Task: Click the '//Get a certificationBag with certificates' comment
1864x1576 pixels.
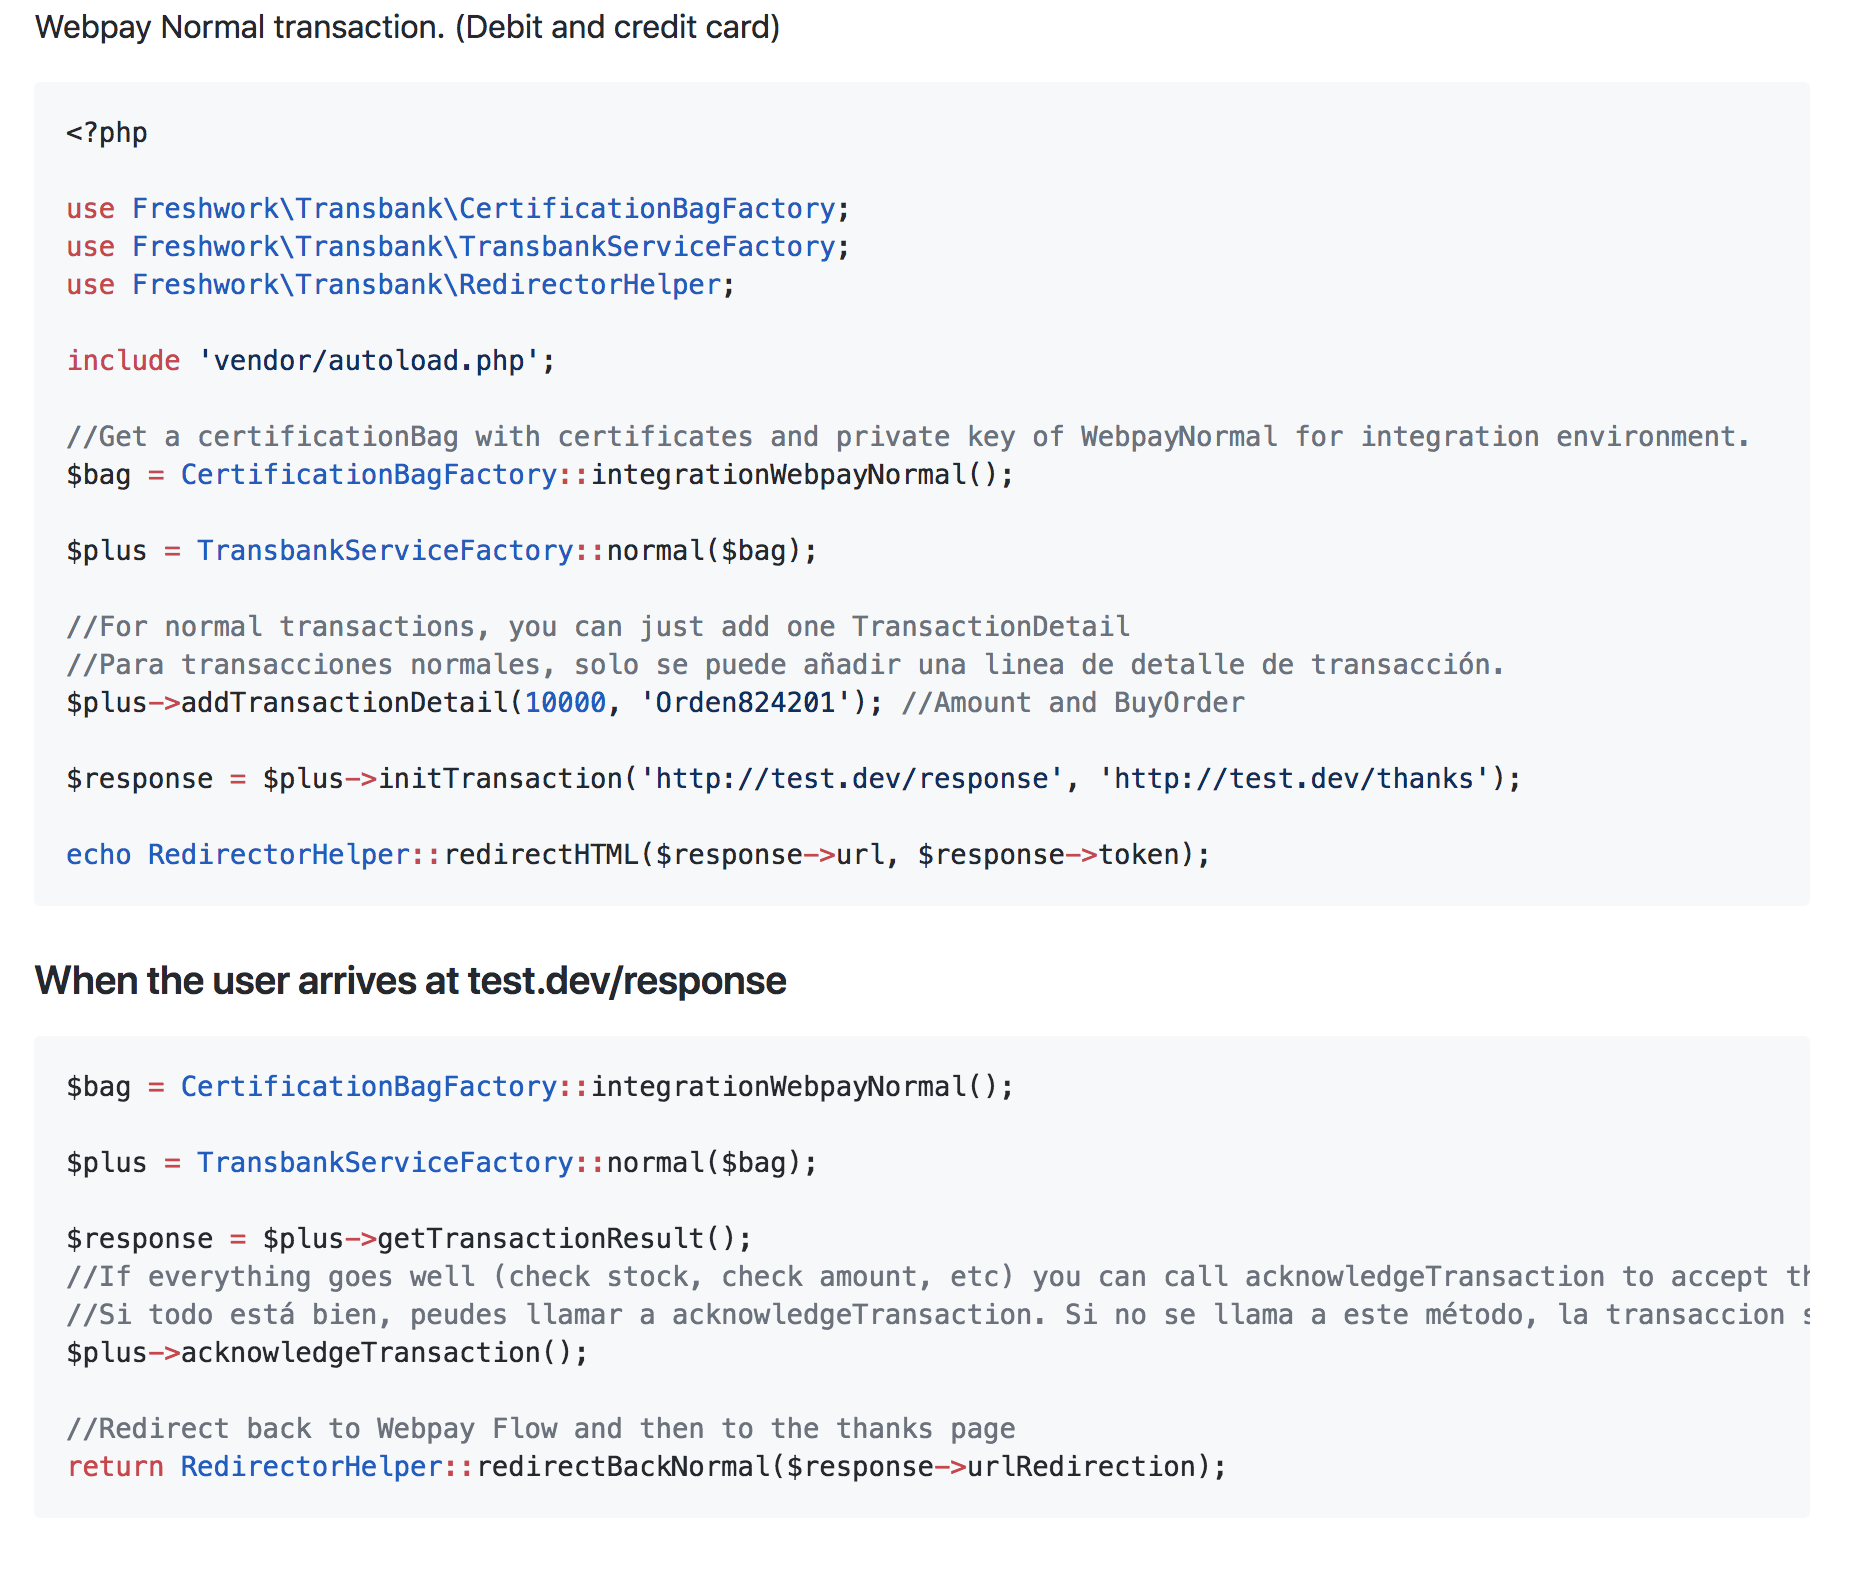Action: pyautogui.click(x=908, y=437)
